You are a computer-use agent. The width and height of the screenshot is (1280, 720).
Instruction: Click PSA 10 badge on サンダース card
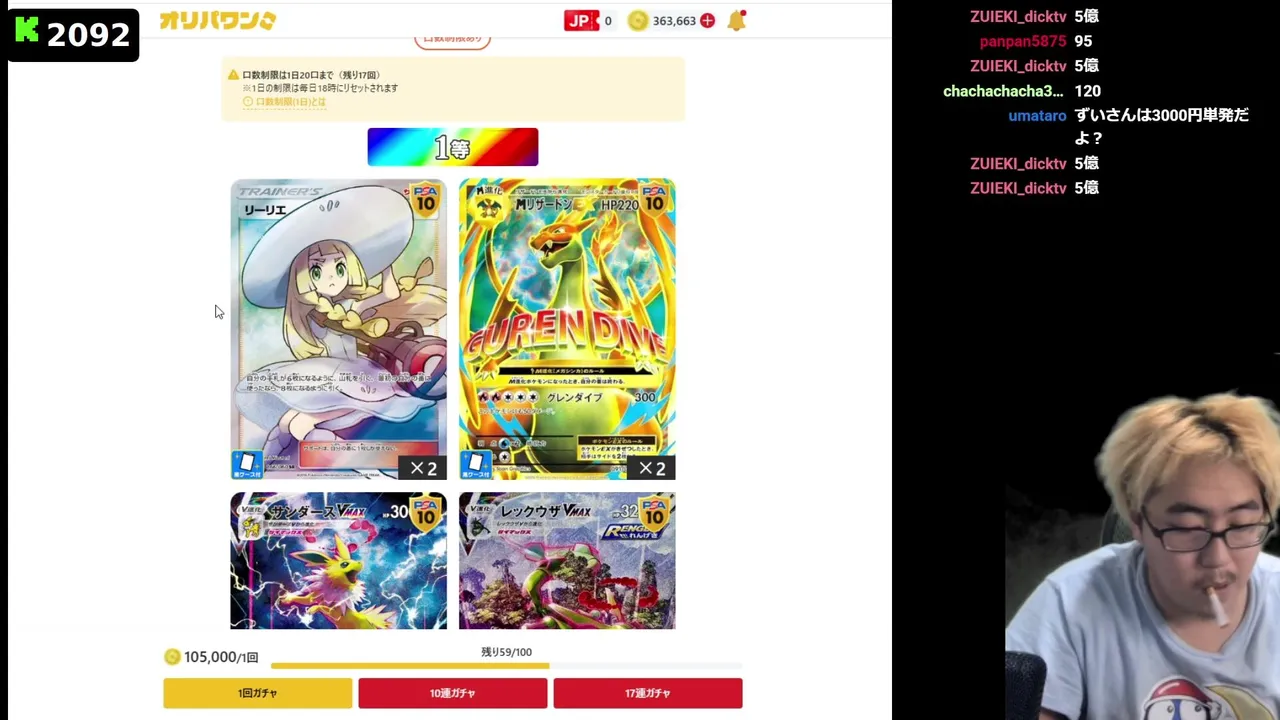coord(426,512)
